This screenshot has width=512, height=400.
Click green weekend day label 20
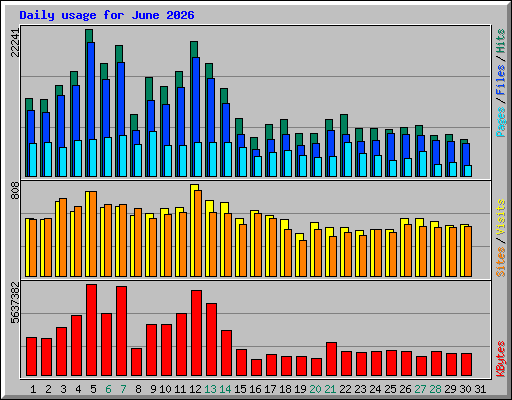pyautogui.click(x=315, y=389)
